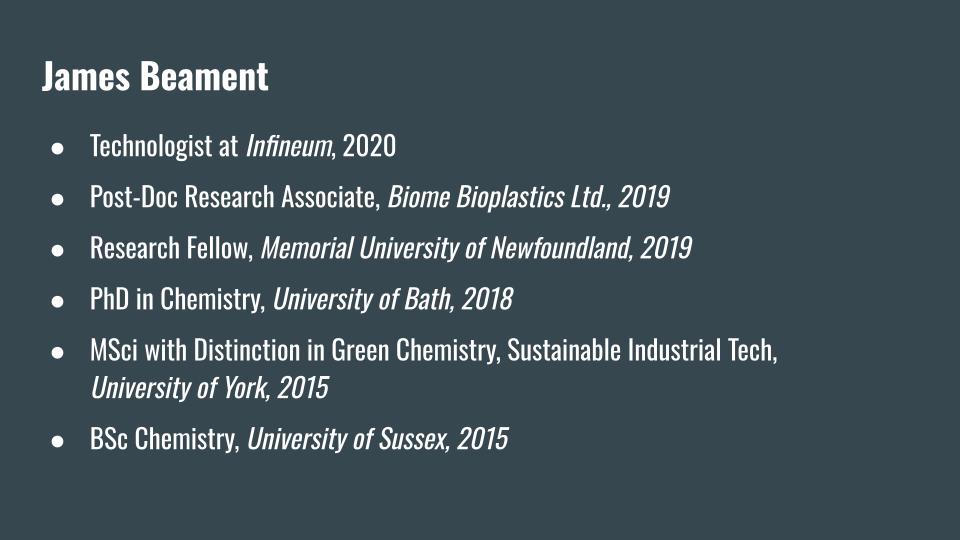Select the Technologist at text
Screen dimensions: 960x540
click(164, 146)
